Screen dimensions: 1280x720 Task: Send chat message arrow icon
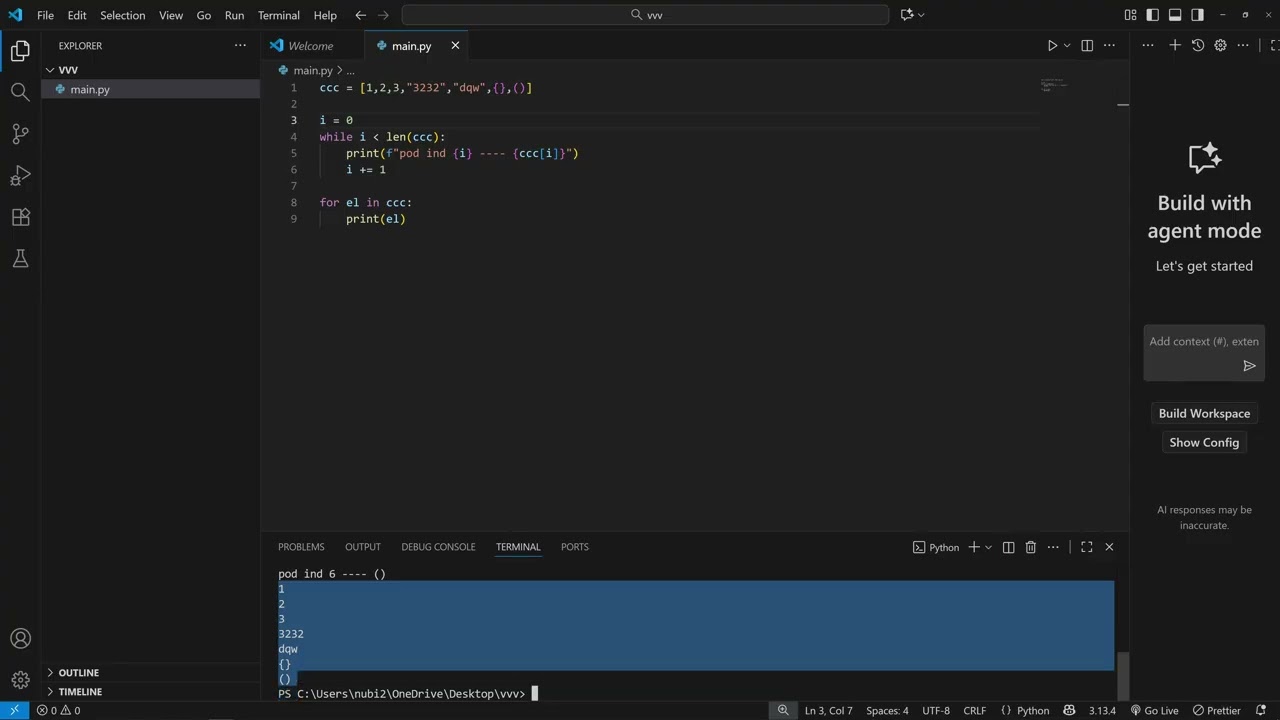(1249, 366)
